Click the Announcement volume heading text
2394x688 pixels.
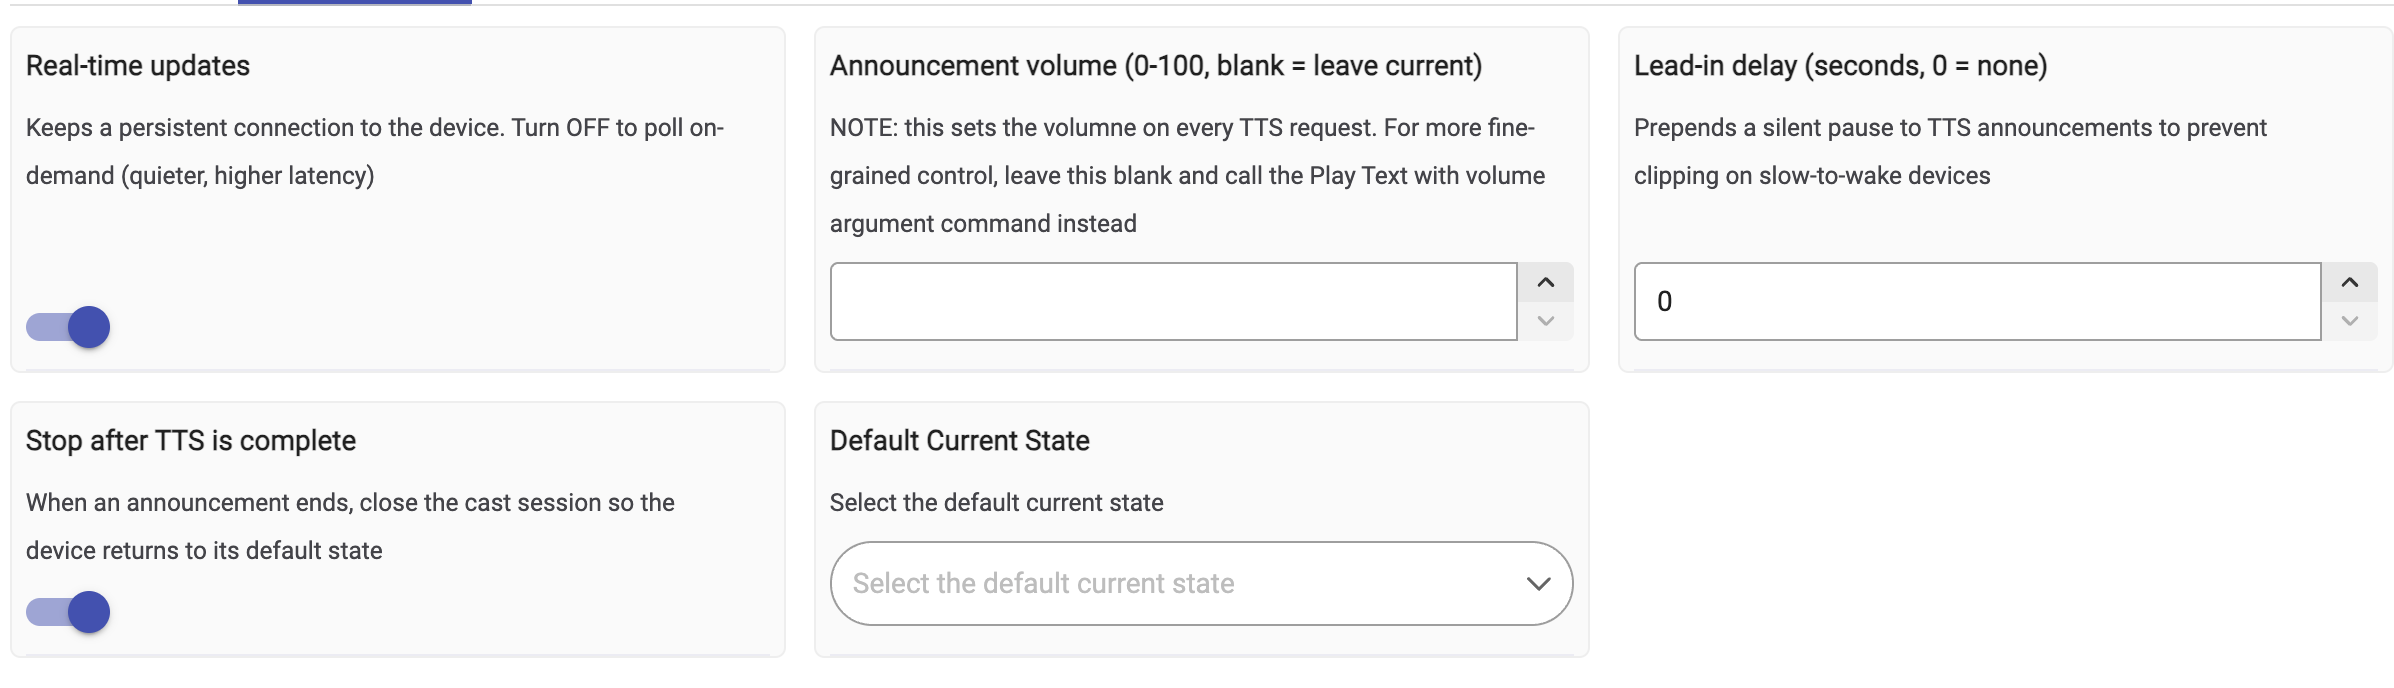(x=1156, y=66)
